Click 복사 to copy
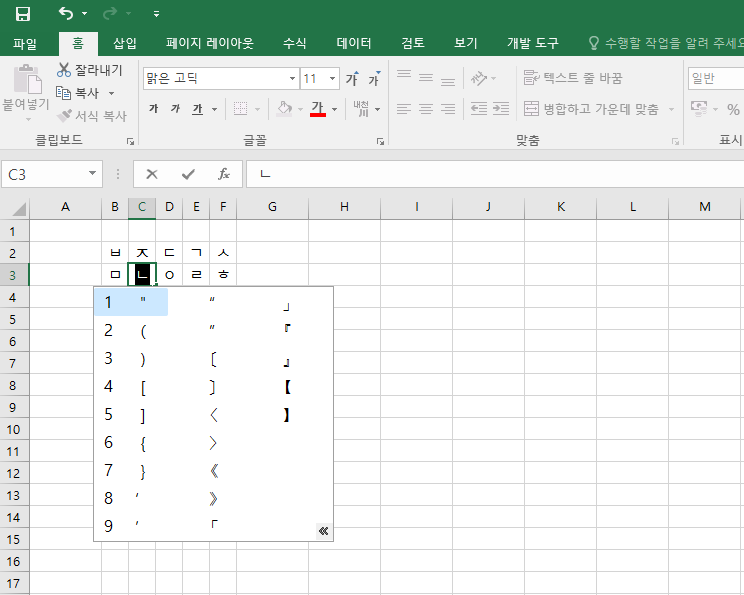This screenshot has height=595, width=744. pyautogui.click(x=78, y=93)
